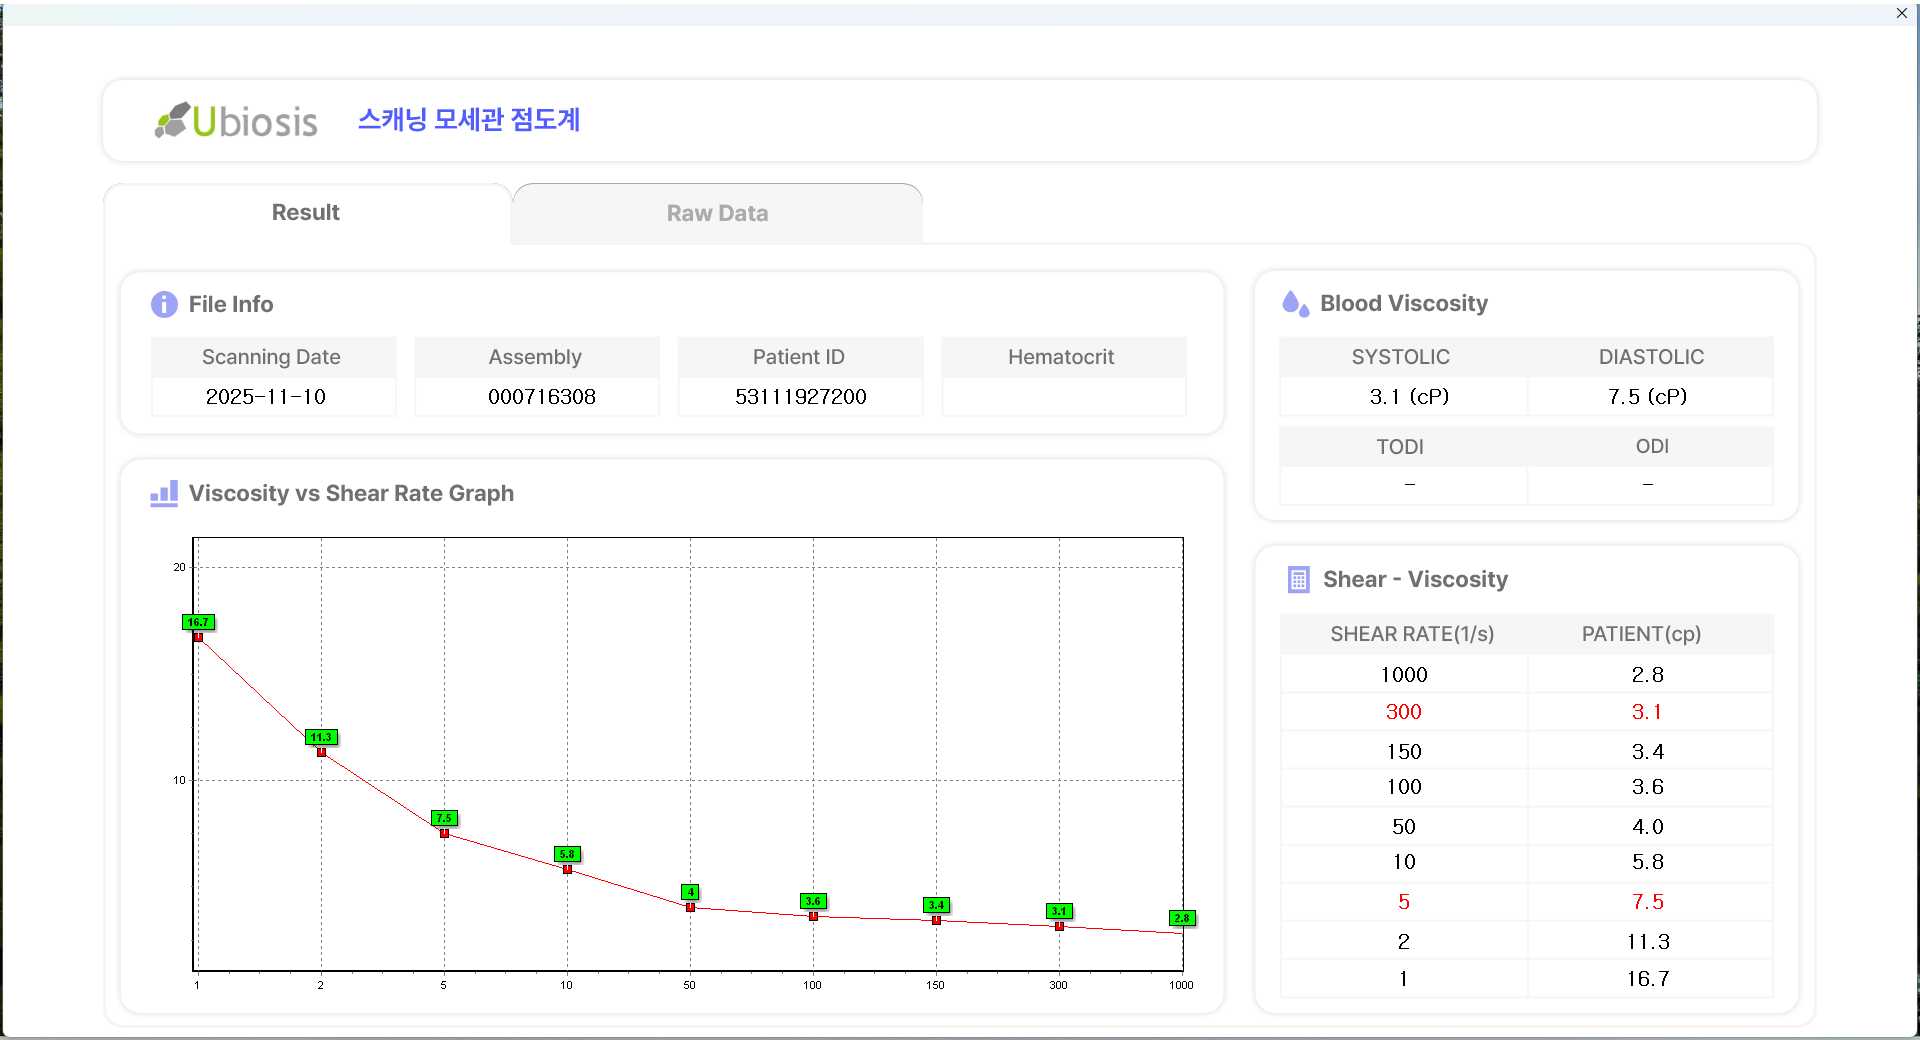Select the red shear rate 5 row
Image resolution: width=1920 pixels, height=1040 pixels.
[1403, 902]
